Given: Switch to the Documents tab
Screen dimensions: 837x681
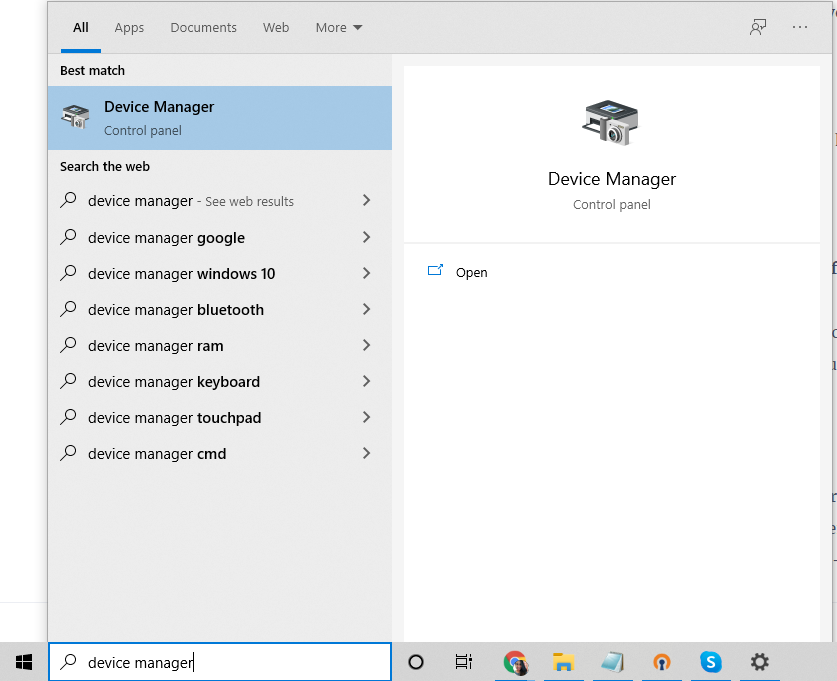Looking at the screenshot, I should click(203, 27).
